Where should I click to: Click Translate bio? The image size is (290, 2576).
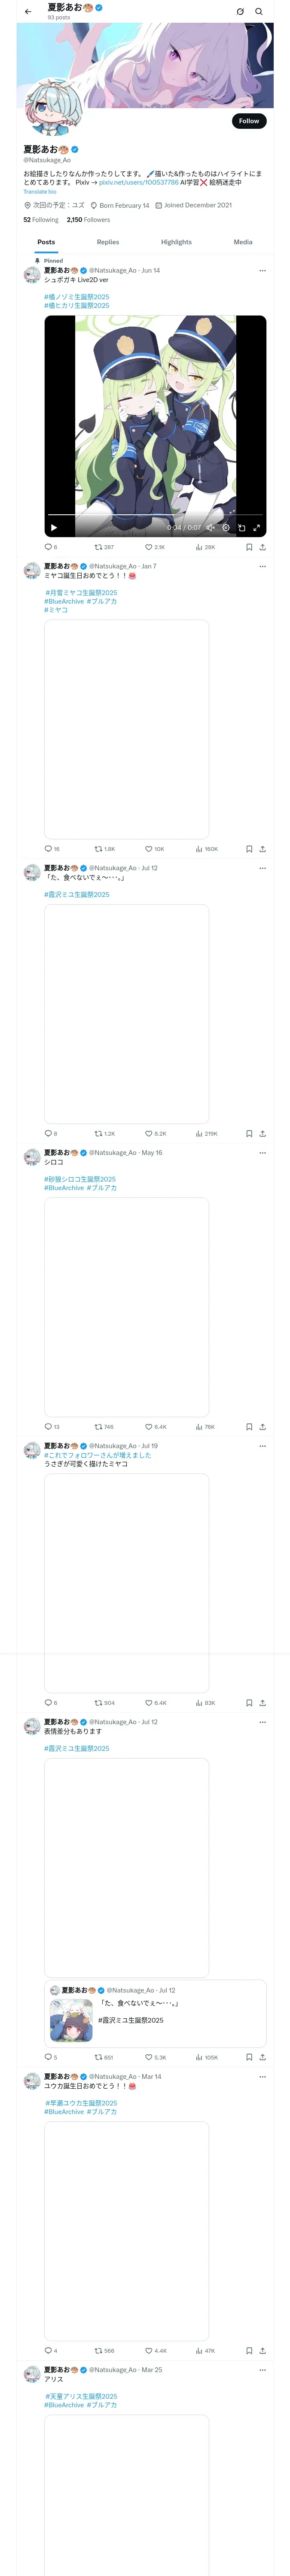coord(40,192)
